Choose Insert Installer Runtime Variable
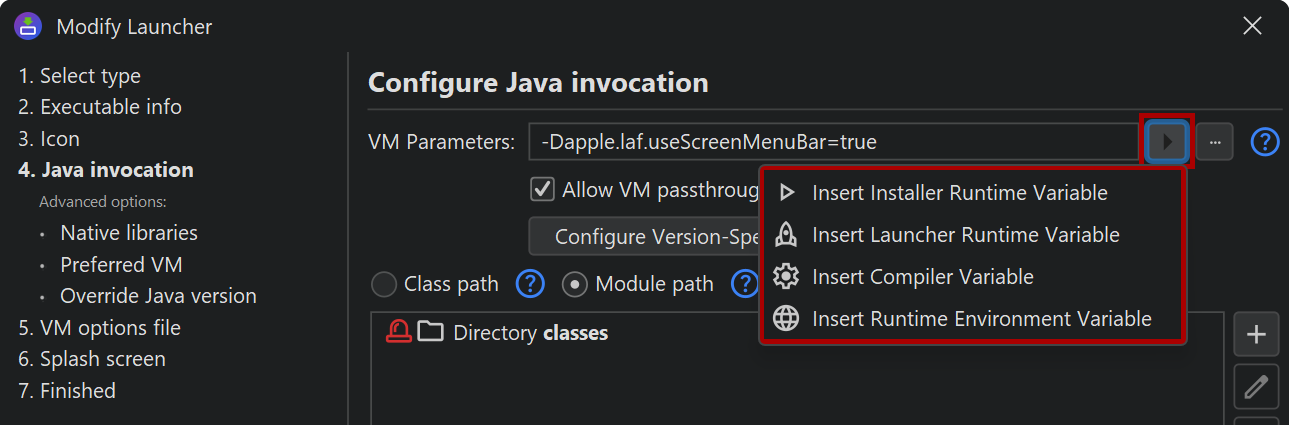 [x=959, y=192]
